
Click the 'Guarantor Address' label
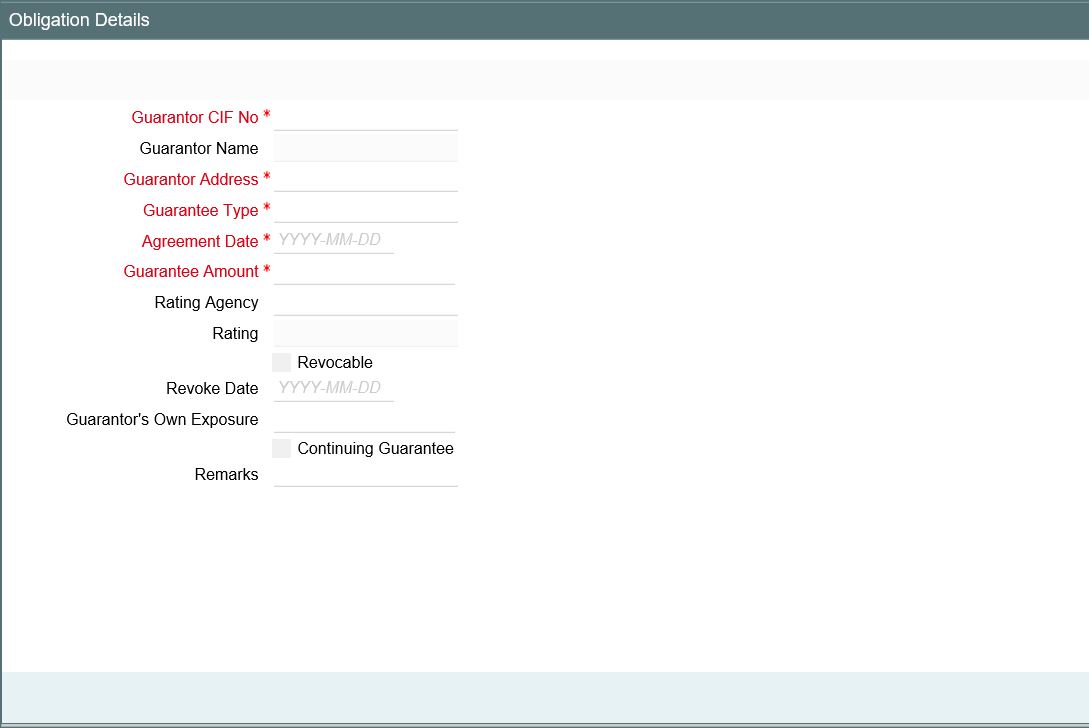coord(191,179)
